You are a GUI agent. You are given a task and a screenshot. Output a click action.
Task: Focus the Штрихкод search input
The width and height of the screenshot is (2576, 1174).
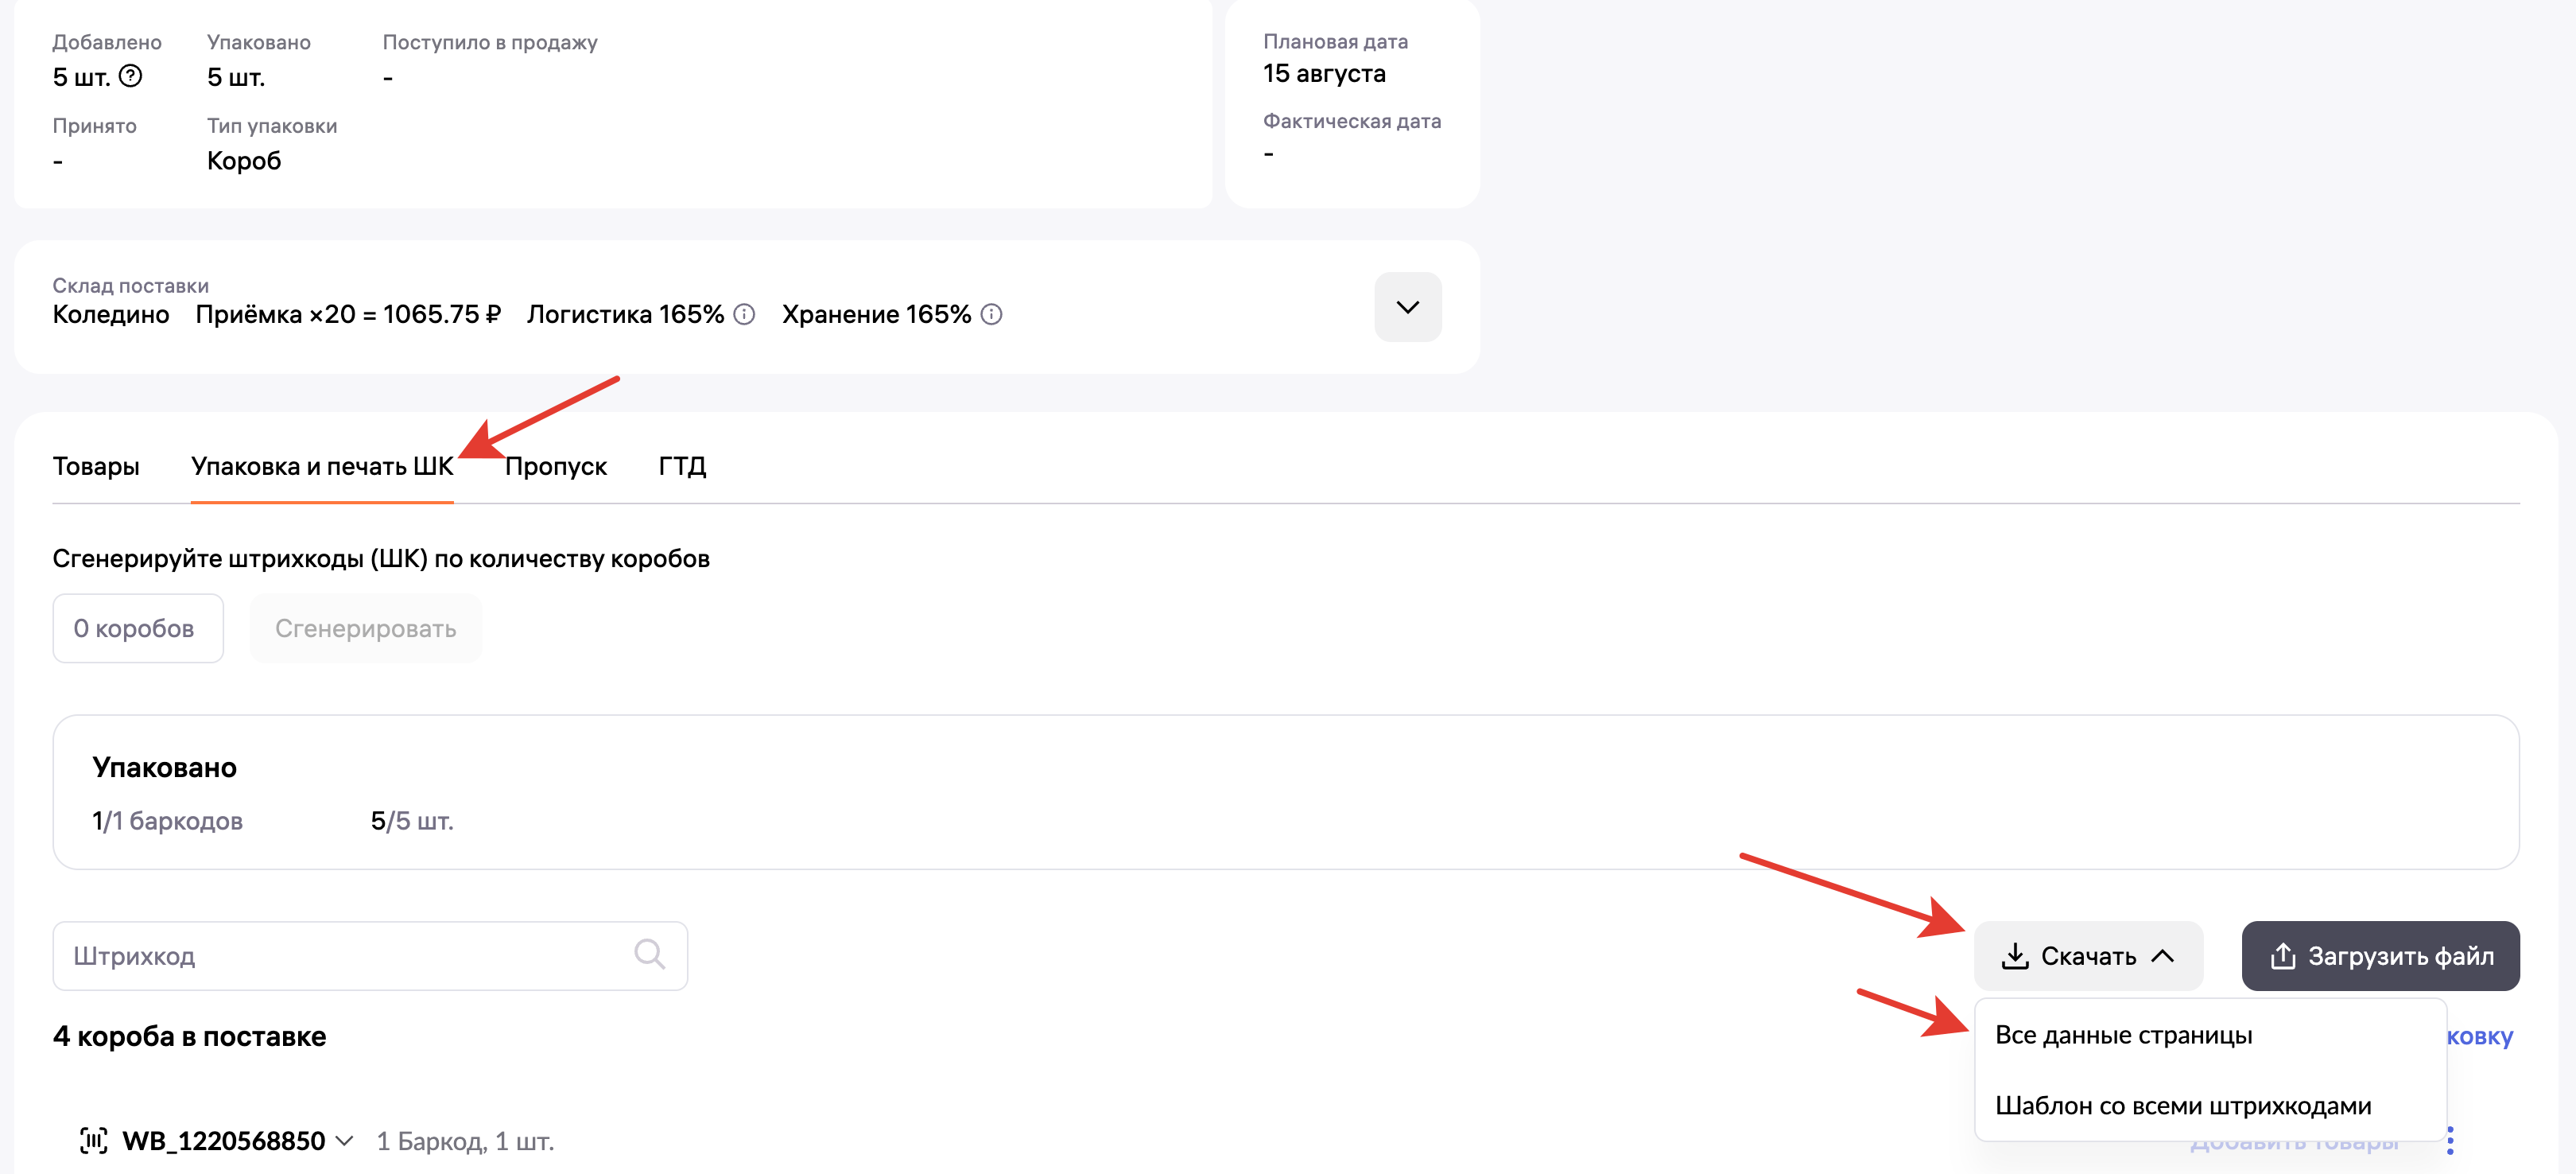340,956
